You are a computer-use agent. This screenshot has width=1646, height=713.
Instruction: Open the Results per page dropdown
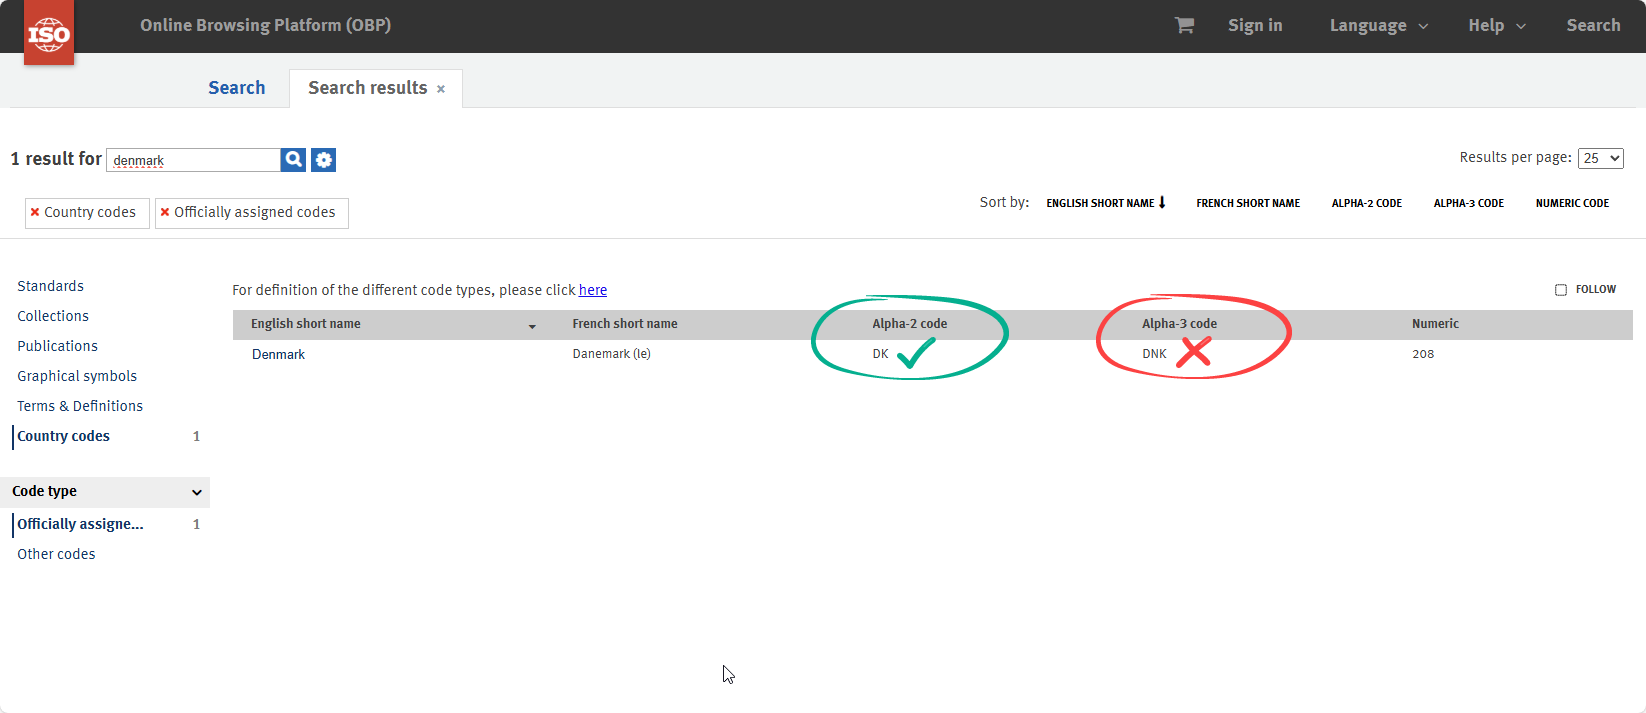(1600, 158)
